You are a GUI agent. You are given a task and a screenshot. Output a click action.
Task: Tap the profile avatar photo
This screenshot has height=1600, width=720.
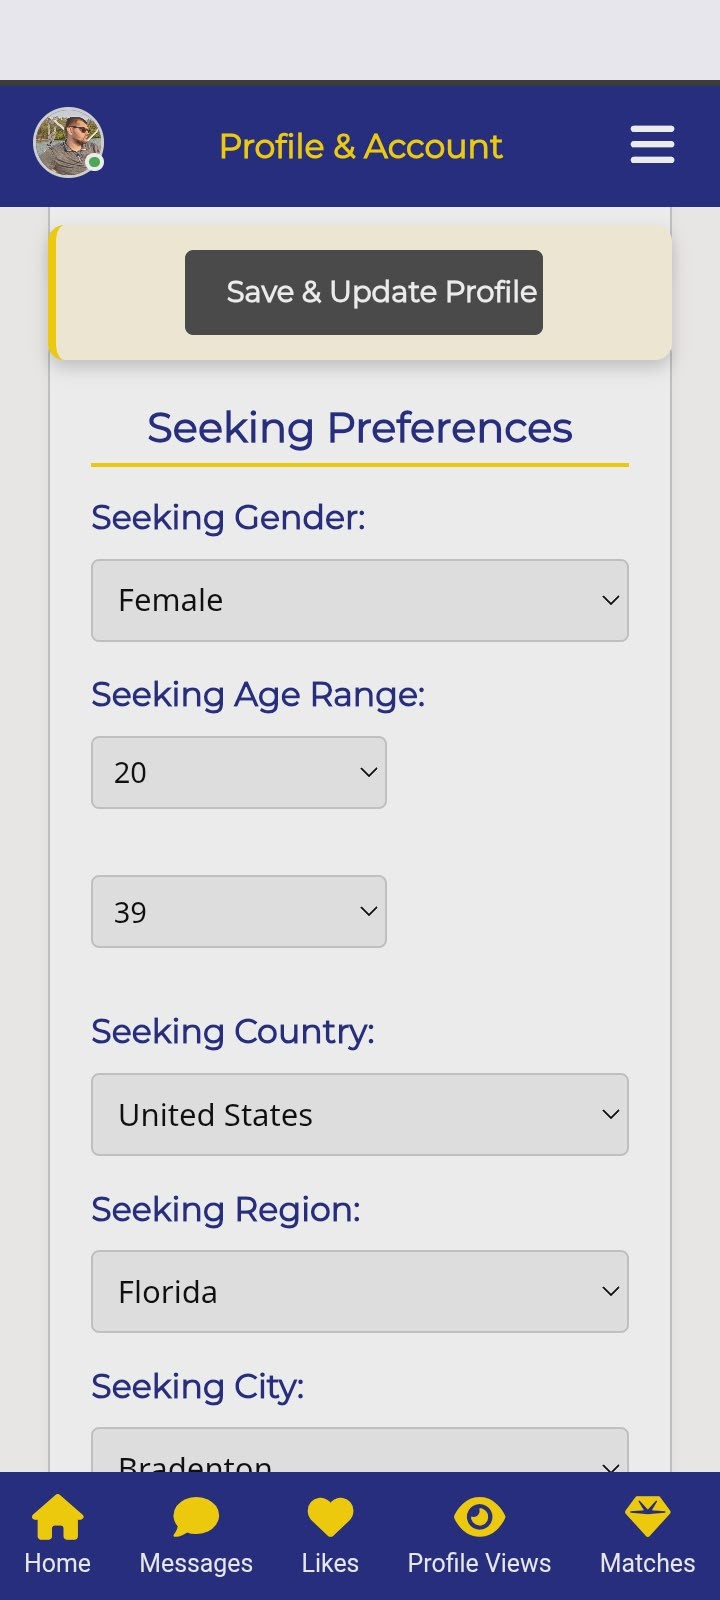pyautogui.click(x=68, y=143)
